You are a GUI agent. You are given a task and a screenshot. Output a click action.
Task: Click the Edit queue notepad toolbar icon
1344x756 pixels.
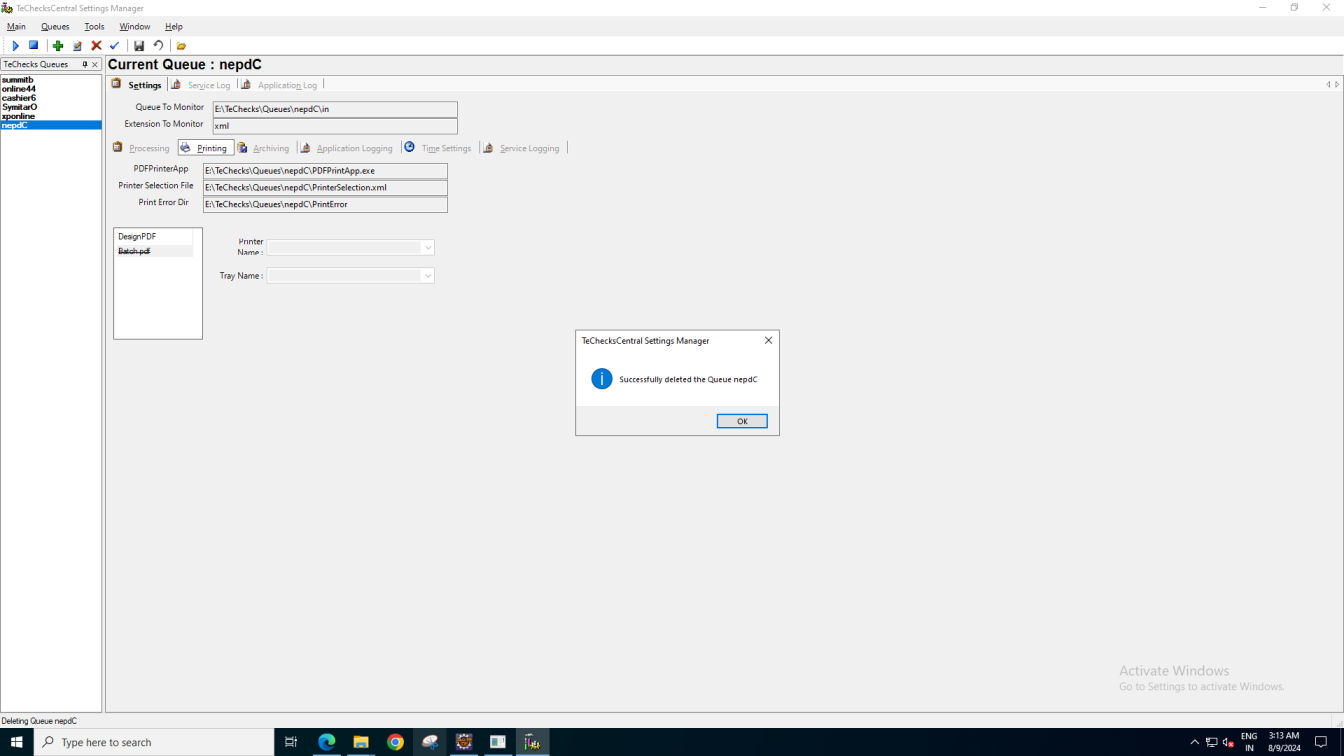click(x=77, y=46)
